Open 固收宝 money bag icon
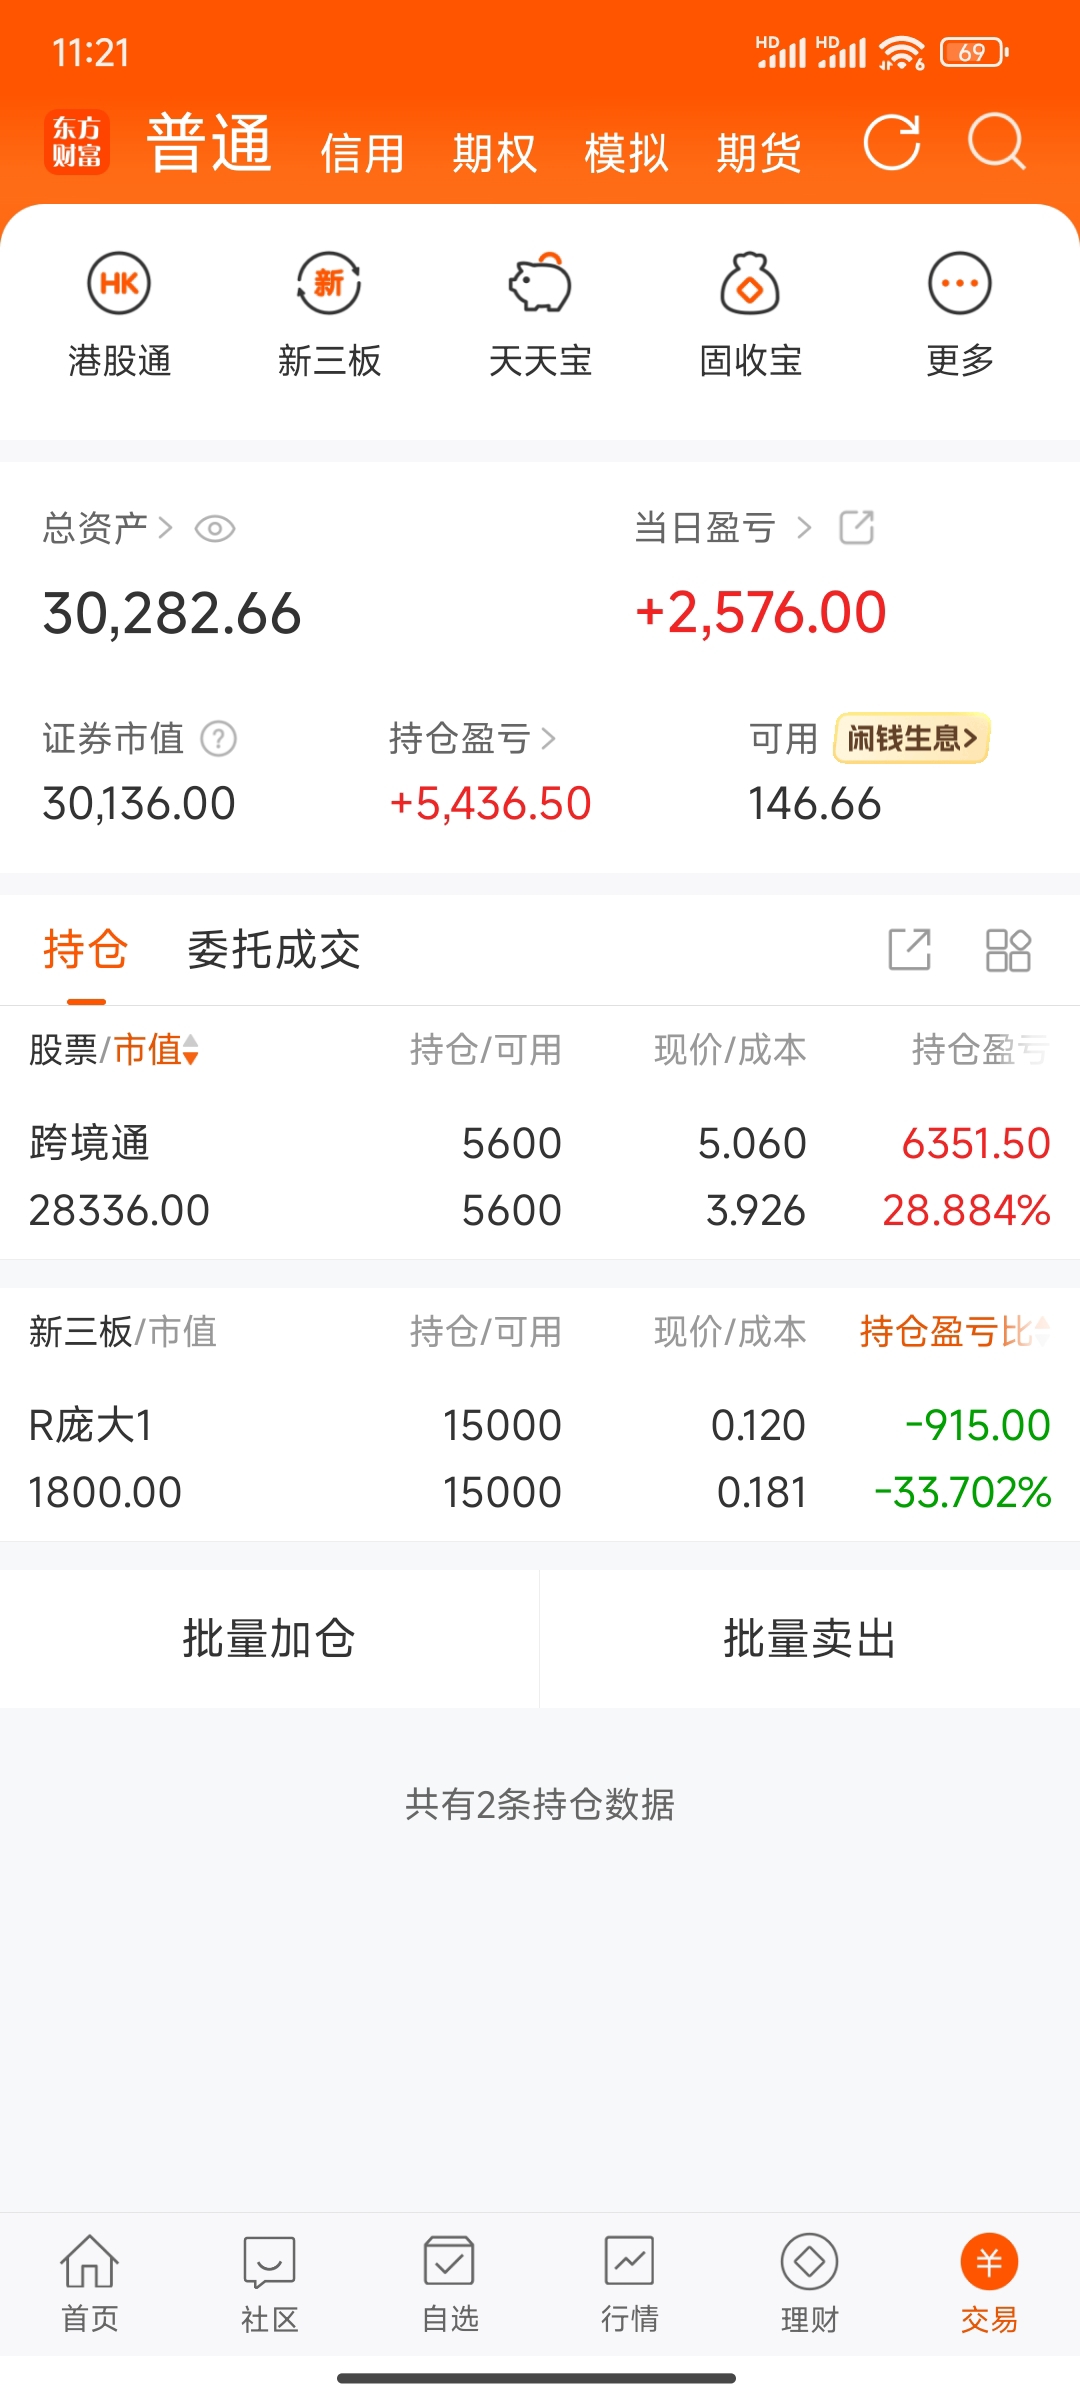This screenshot has width=1080, height=2400. pos(750,284)
